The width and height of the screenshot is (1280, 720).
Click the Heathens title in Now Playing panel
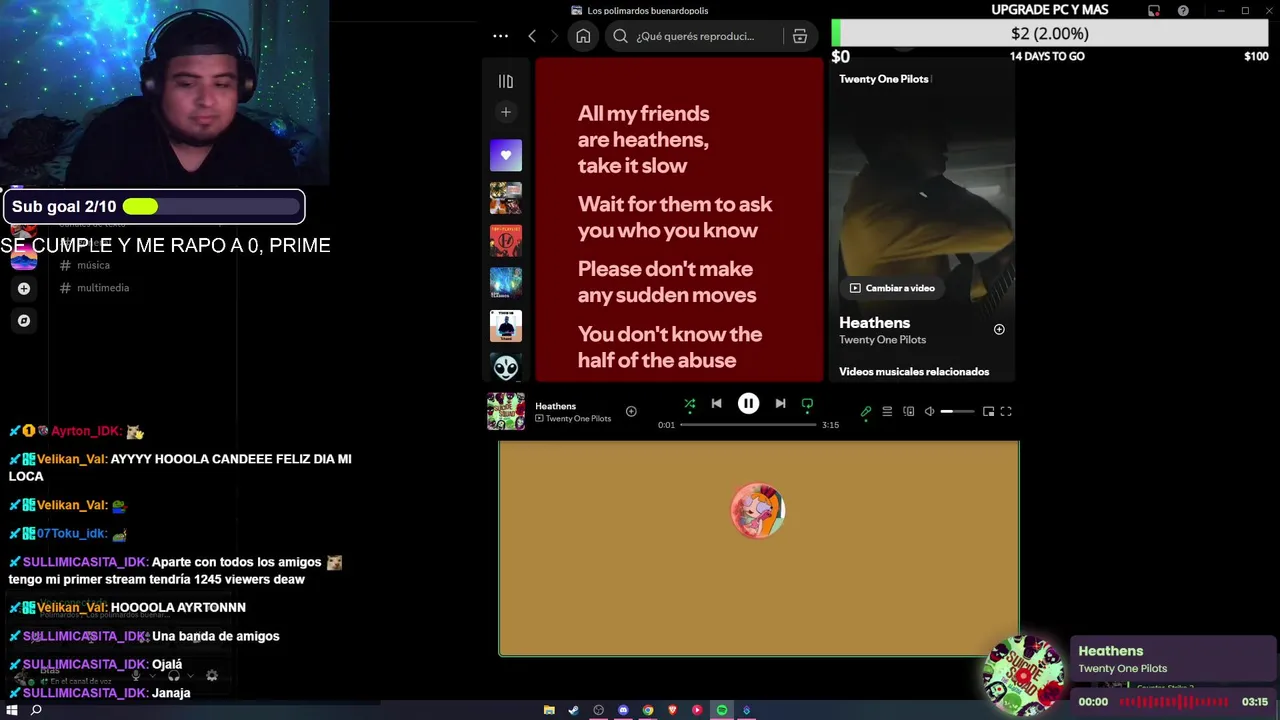click(874, 322)
